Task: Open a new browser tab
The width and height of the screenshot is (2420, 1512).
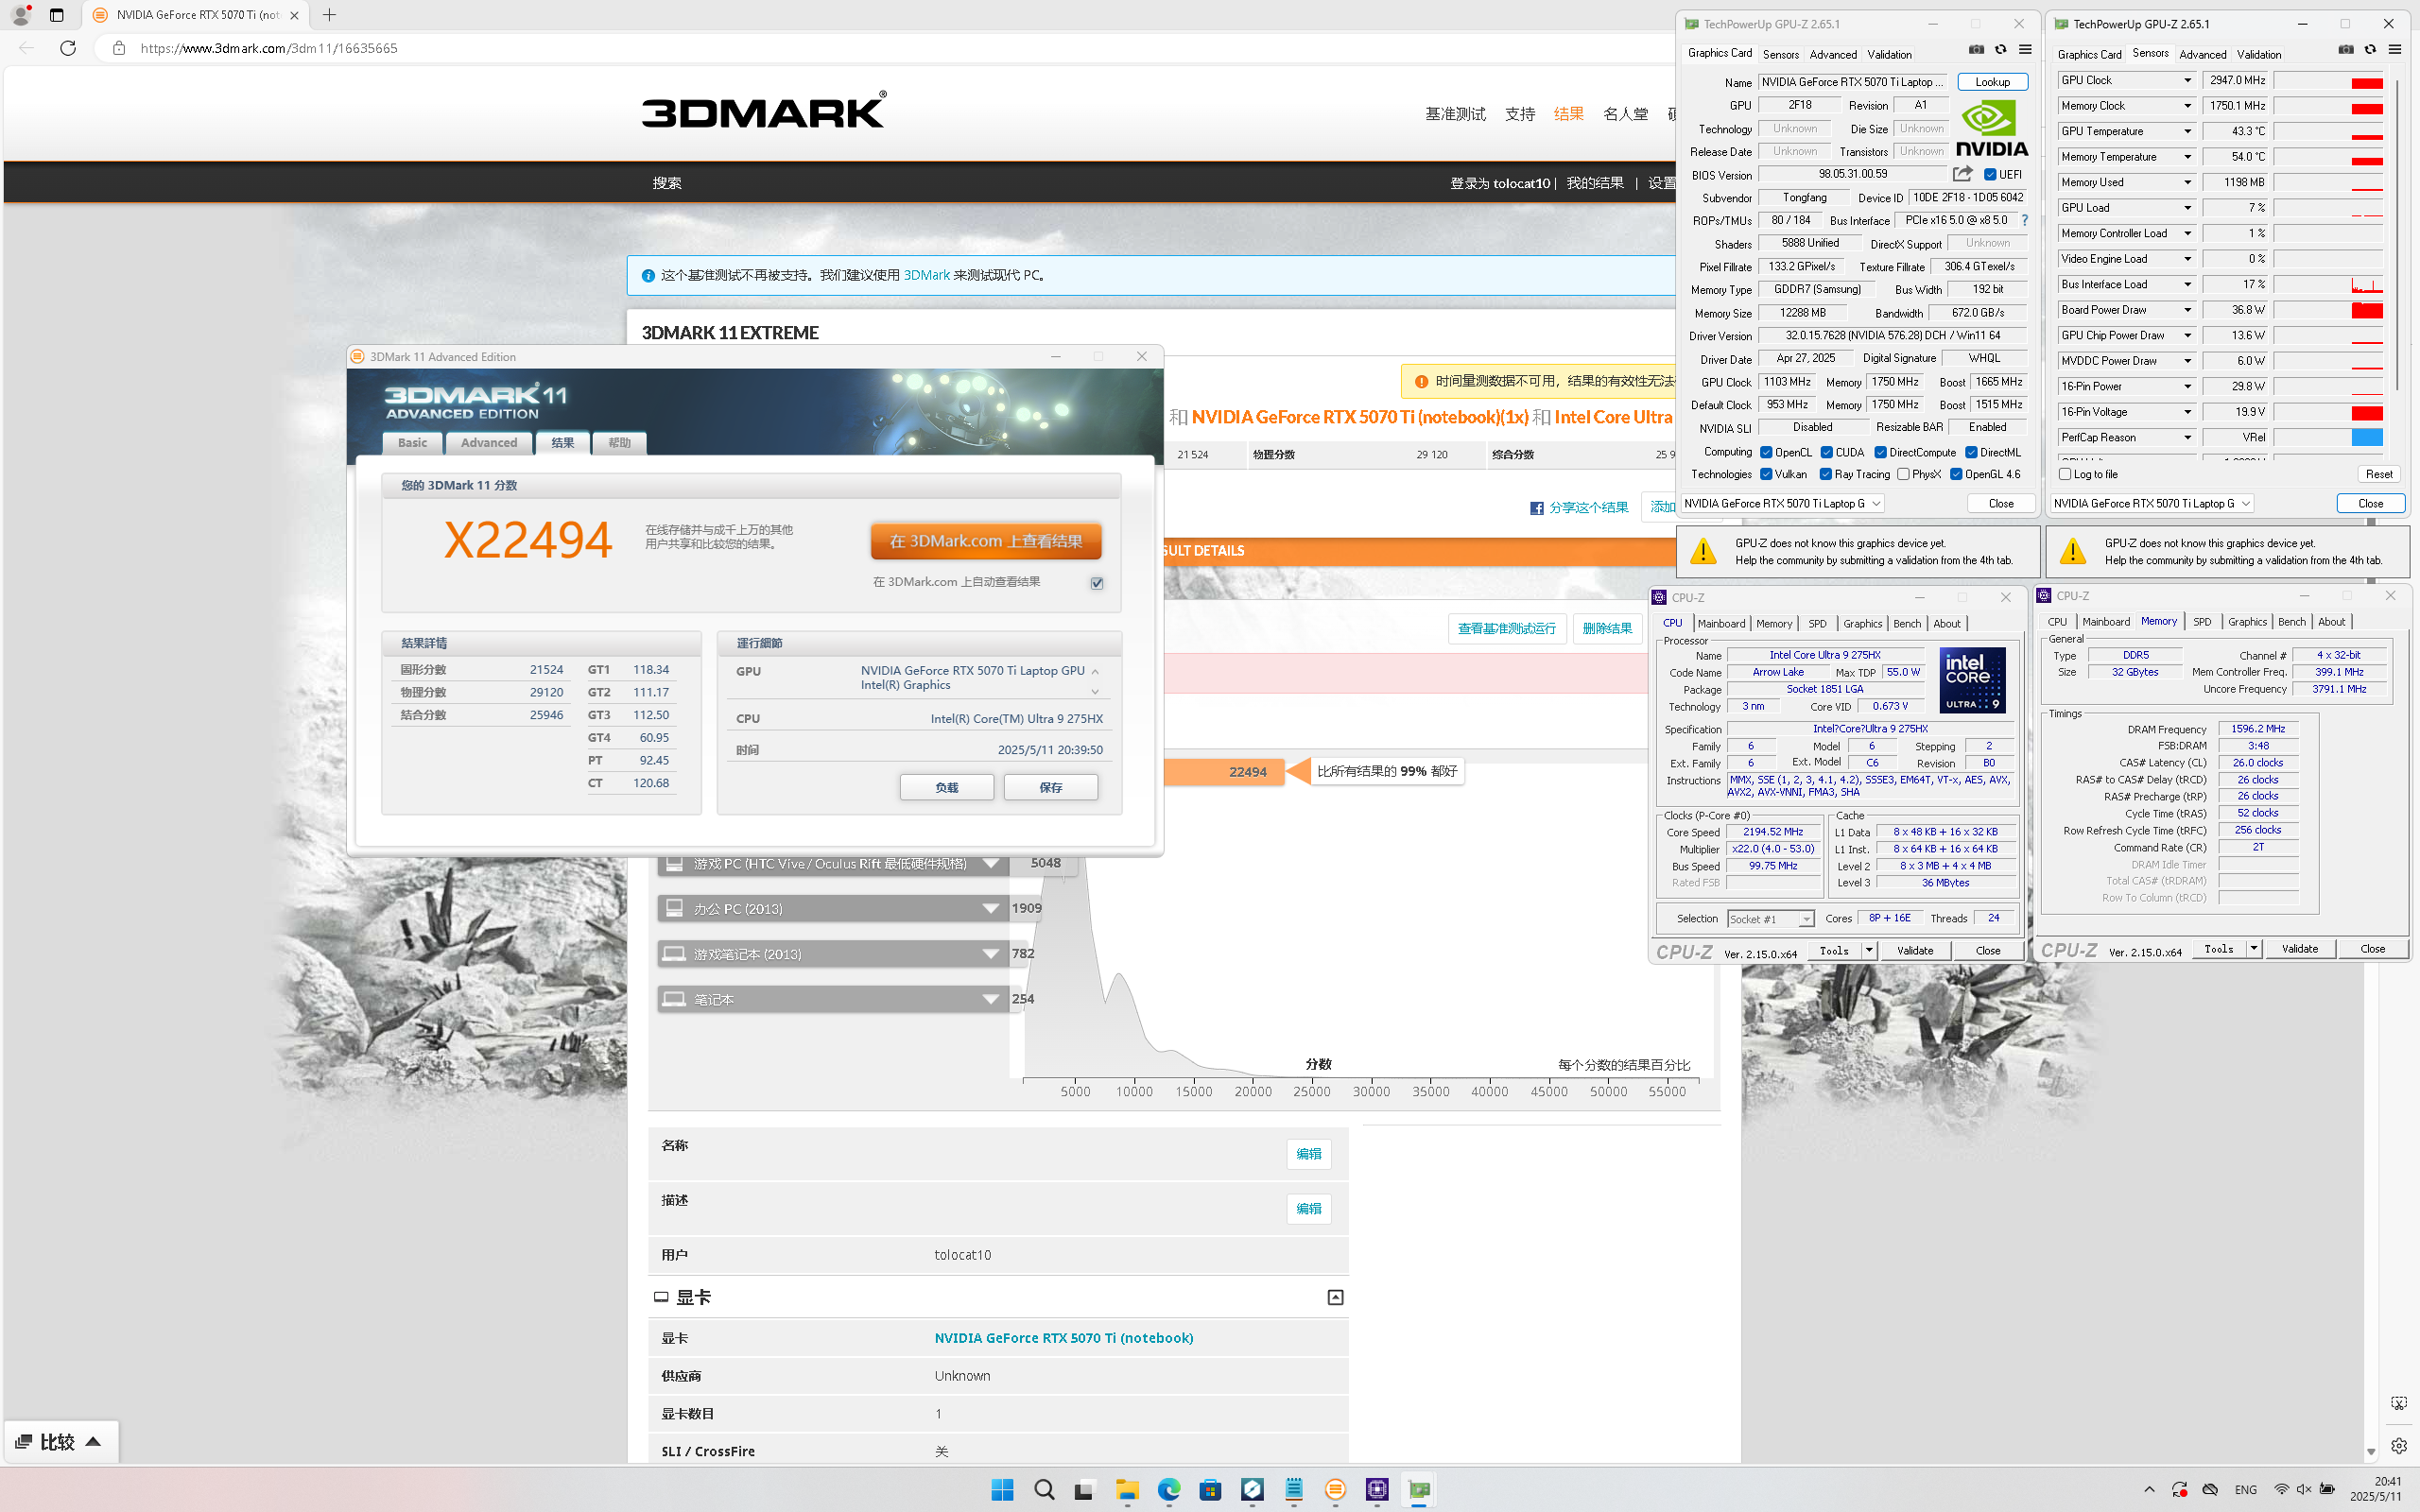Action: (329, 15)
